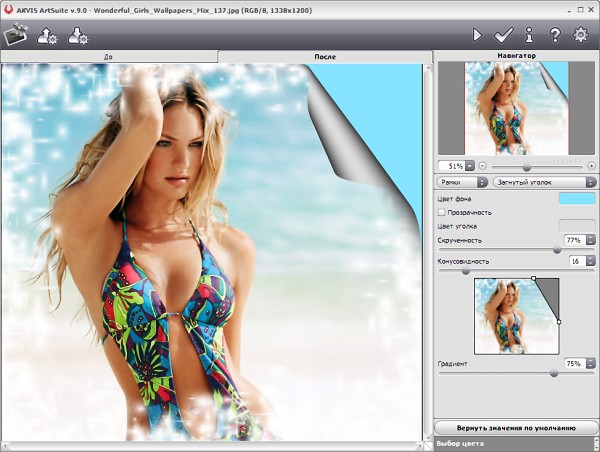Switch to the После tab
Screen dimensions: 600x452
point(324,57)
